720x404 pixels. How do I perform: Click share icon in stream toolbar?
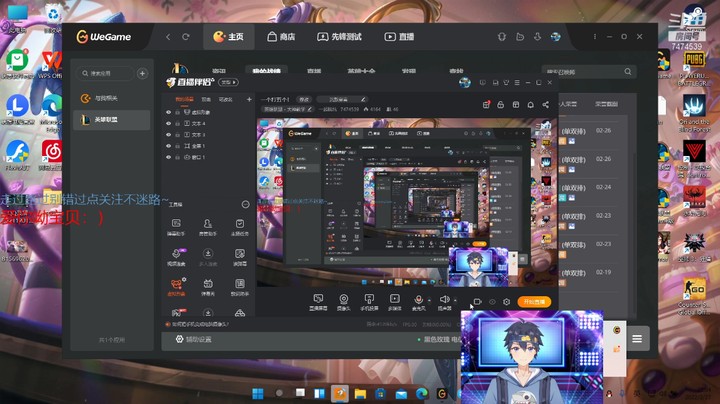pyautogui.click(x=546, y=105)
